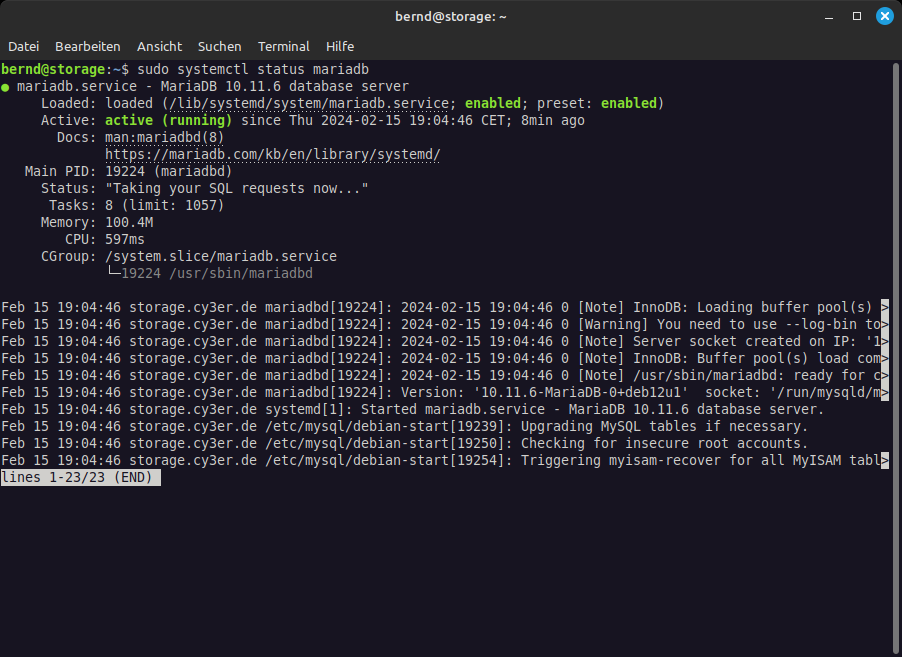Viewport: 902px width, 657px height.
Task: Open the Ansicht menu
Action: coord(159,47)
